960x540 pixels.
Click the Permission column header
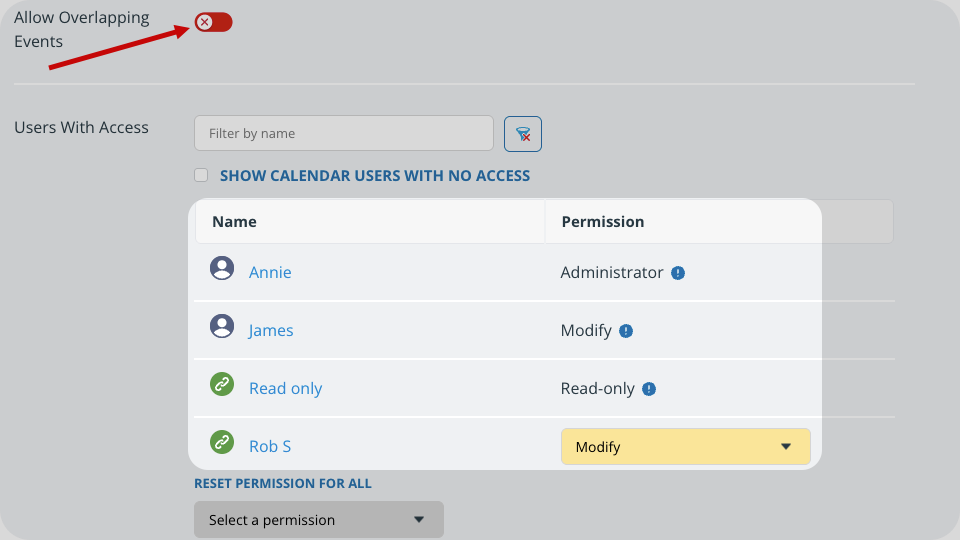pos(603,222)
